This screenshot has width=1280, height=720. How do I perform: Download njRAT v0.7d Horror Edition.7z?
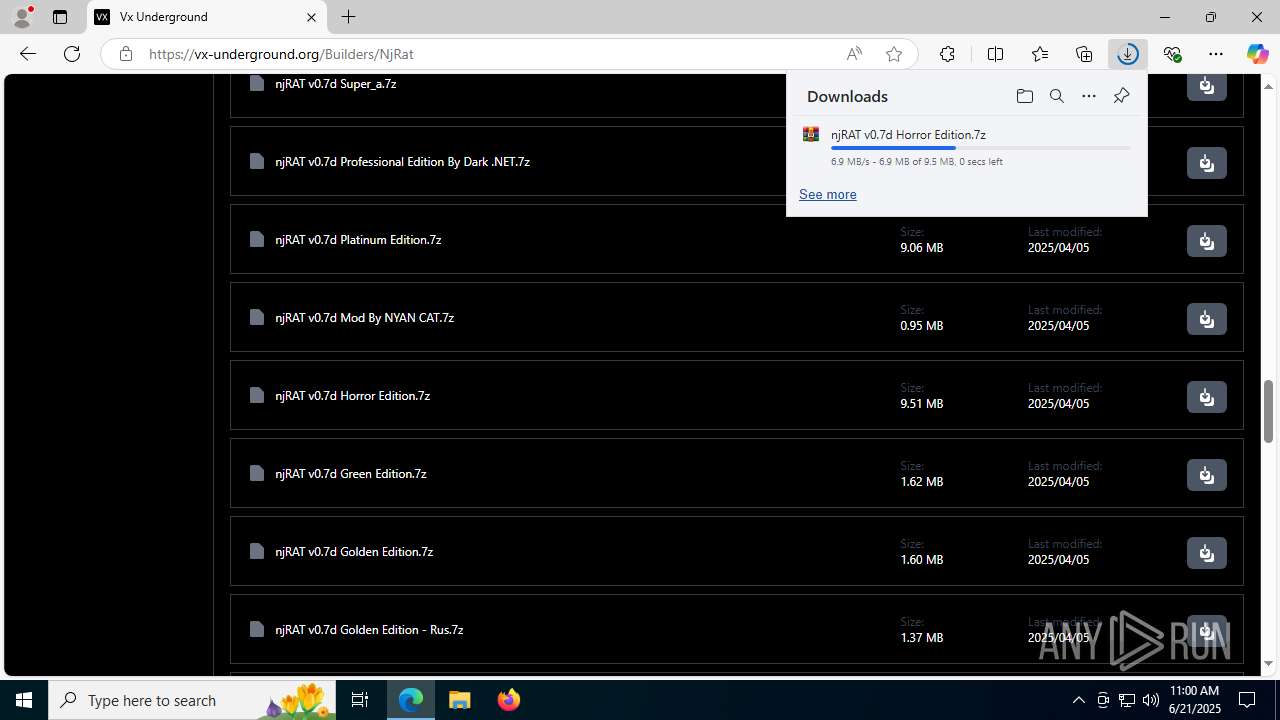coord(1206,397)
